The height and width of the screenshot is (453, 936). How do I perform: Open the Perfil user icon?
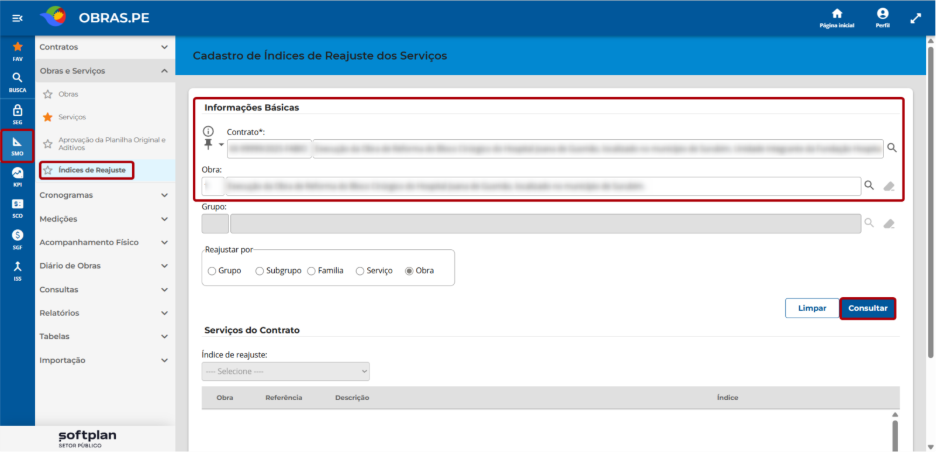(882, 18)
